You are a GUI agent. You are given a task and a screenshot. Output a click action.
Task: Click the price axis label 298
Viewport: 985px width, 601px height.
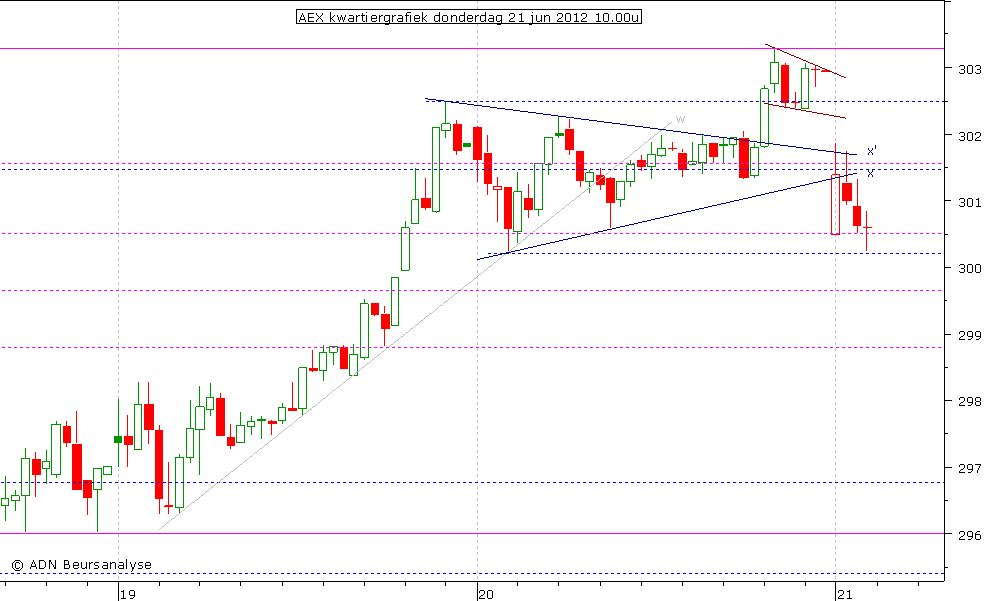(969, 401)
